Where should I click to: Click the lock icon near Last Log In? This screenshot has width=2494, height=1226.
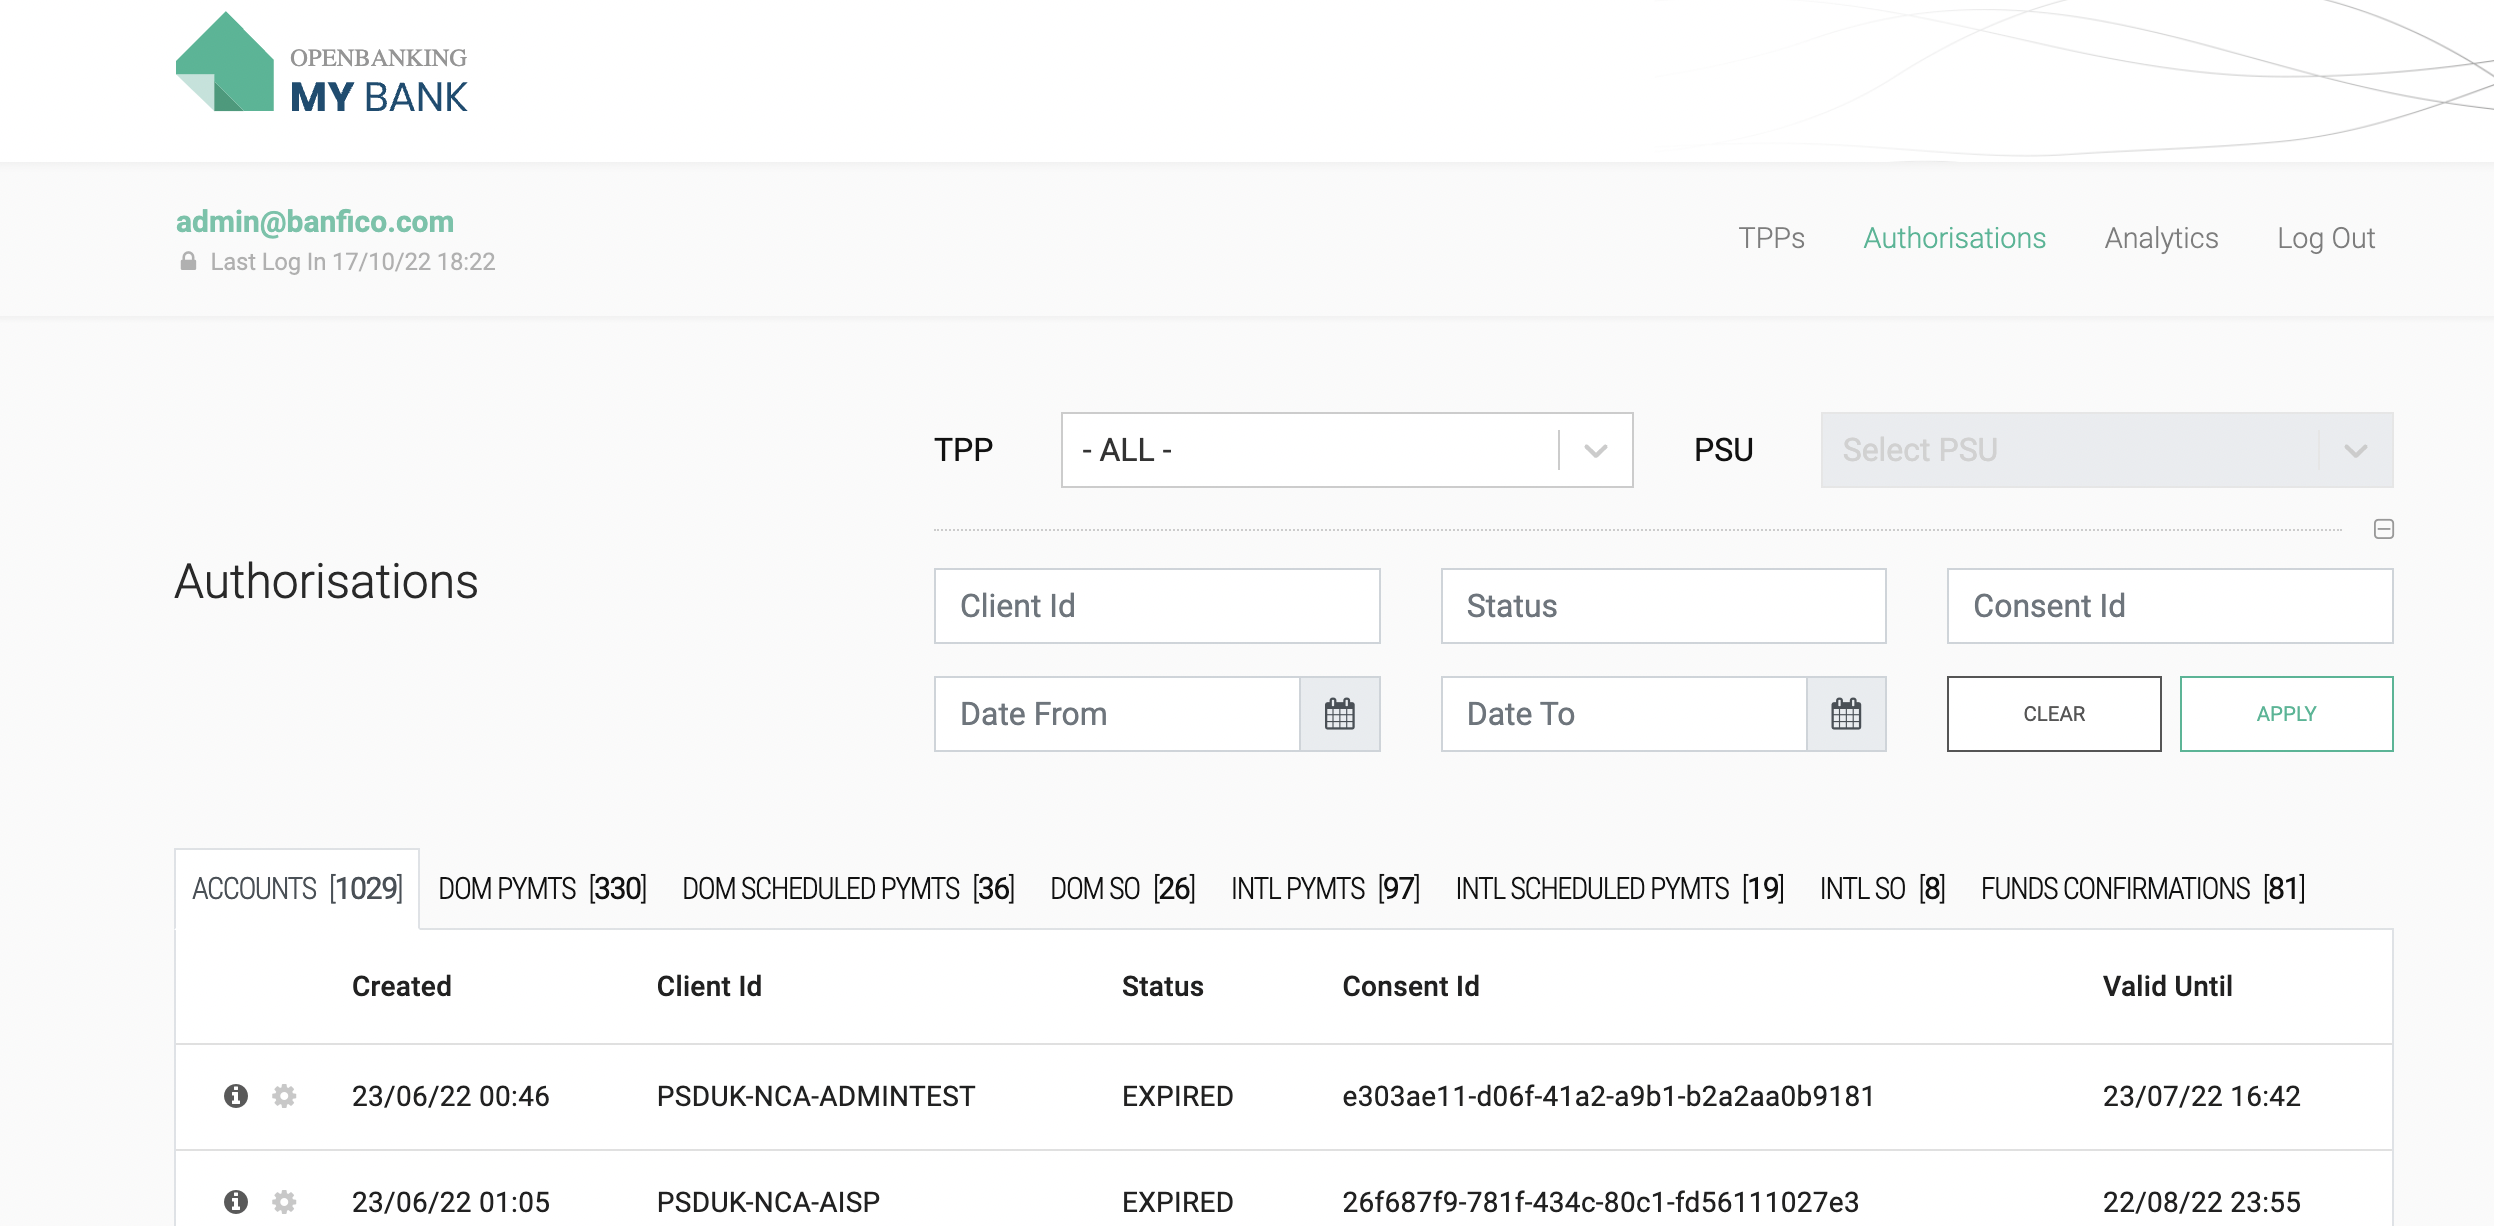(188, 262)
